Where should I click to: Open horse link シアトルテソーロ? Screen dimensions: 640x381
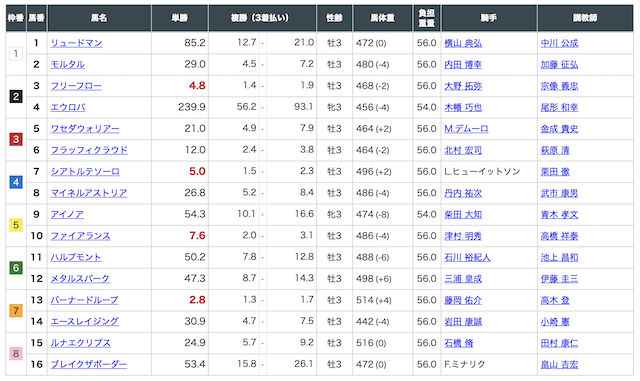point(85,172)
